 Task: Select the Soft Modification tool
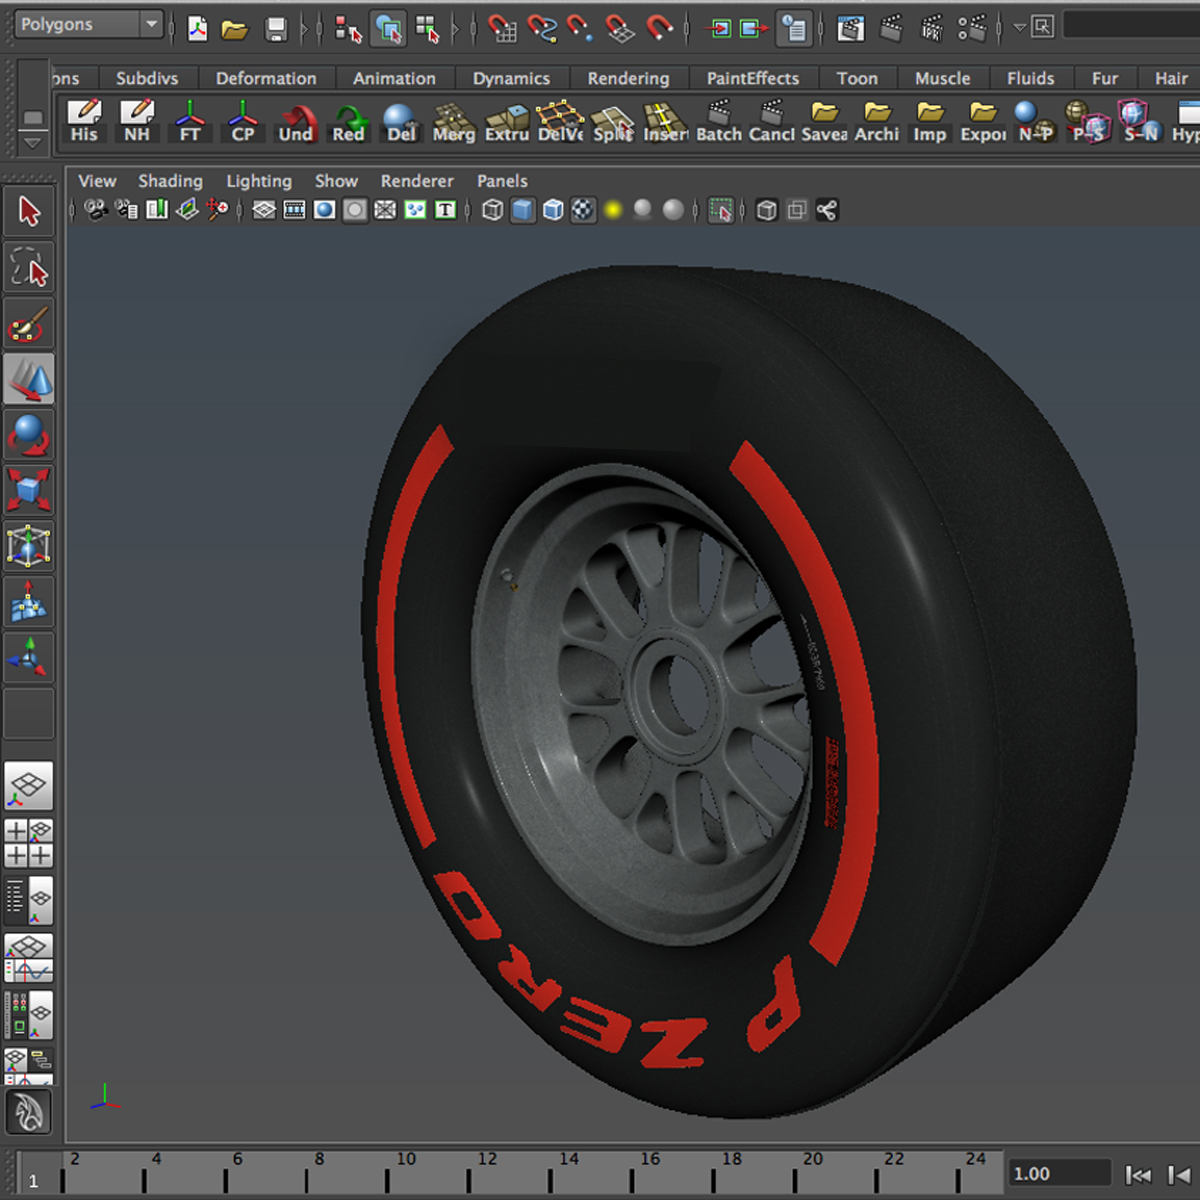pos(29,602)
